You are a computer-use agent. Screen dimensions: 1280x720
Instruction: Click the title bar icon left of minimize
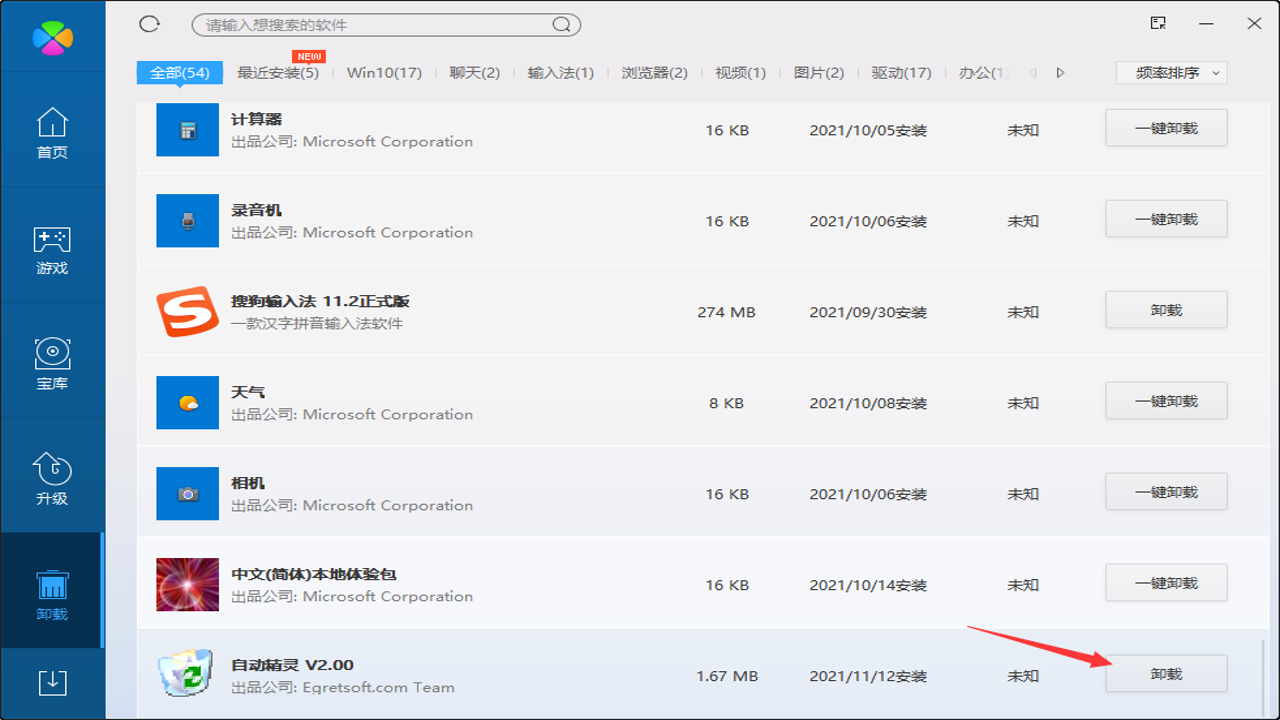point(1158,23)
